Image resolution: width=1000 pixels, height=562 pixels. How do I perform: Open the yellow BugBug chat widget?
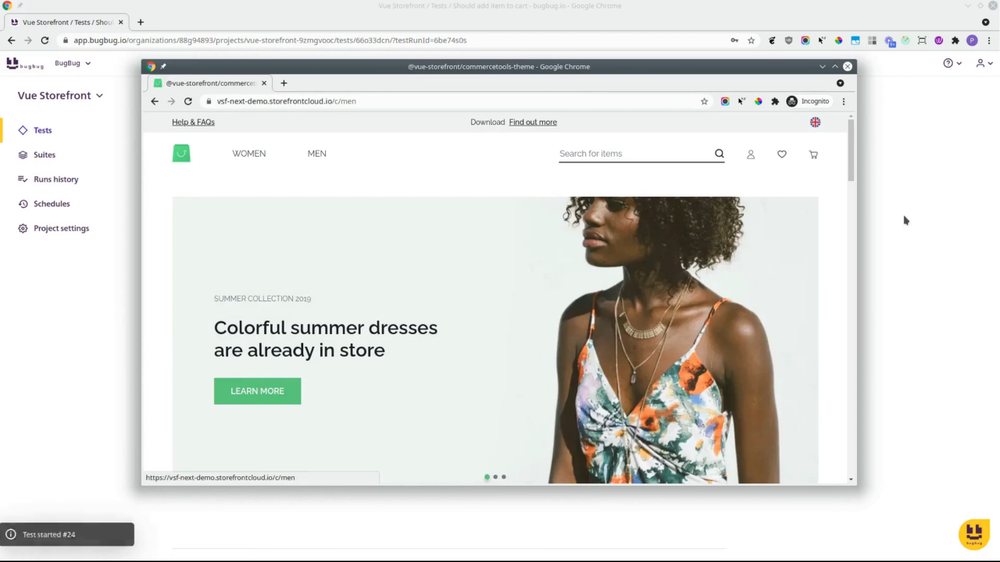(974, 534)
